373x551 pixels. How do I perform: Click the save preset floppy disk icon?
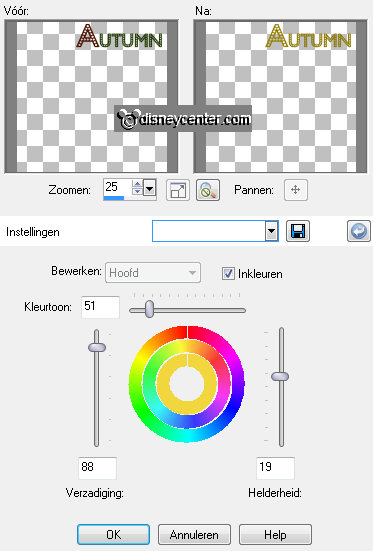pyautogui.click(x=298, y=231)
